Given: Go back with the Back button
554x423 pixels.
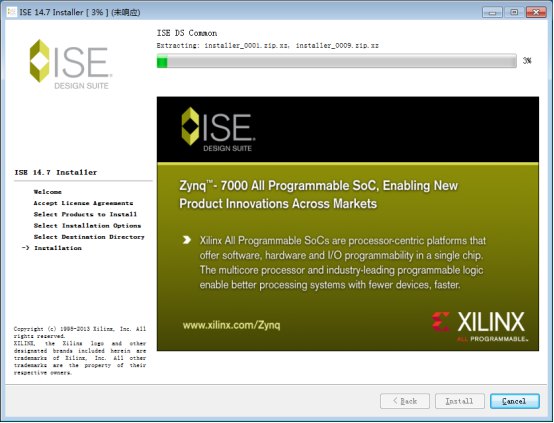Looking at the screenshot, I should pos(405,401).
